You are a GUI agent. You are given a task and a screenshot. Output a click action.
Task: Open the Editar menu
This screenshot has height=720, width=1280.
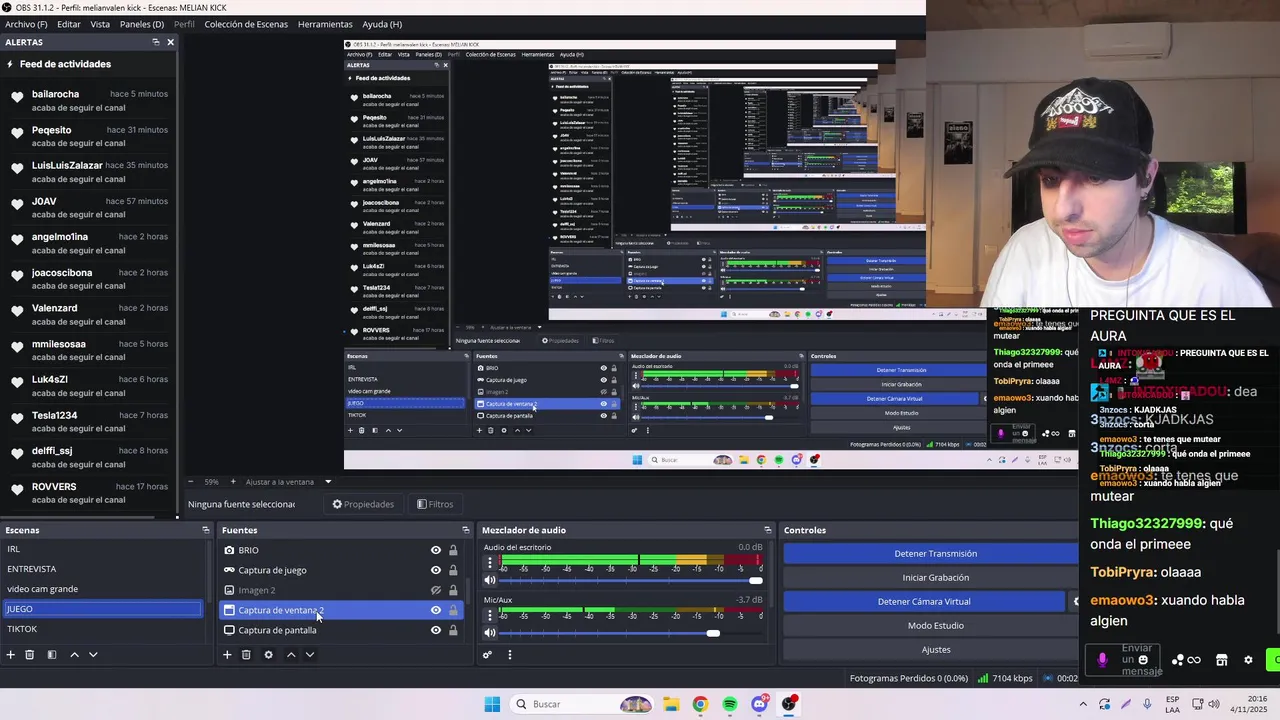click(69, 24)
